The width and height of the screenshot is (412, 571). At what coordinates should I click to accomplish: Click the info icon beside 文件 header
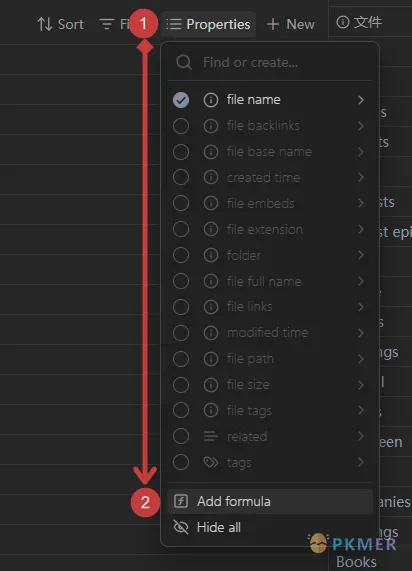tap(342, 22)
